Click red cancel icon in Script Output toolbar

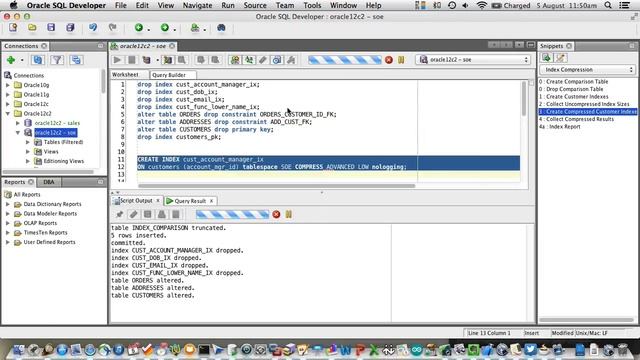click(x=276, y=214)
